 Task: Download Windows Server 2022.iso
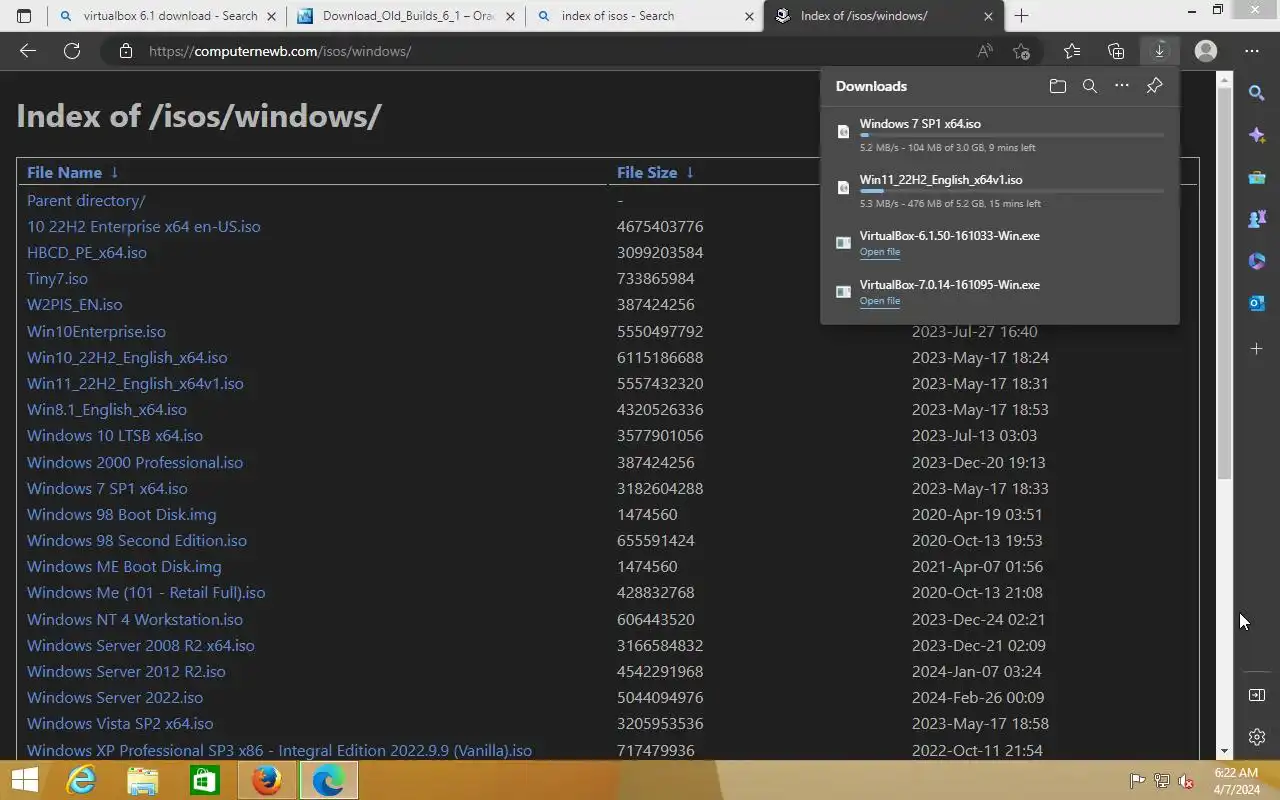click(115, 697)
